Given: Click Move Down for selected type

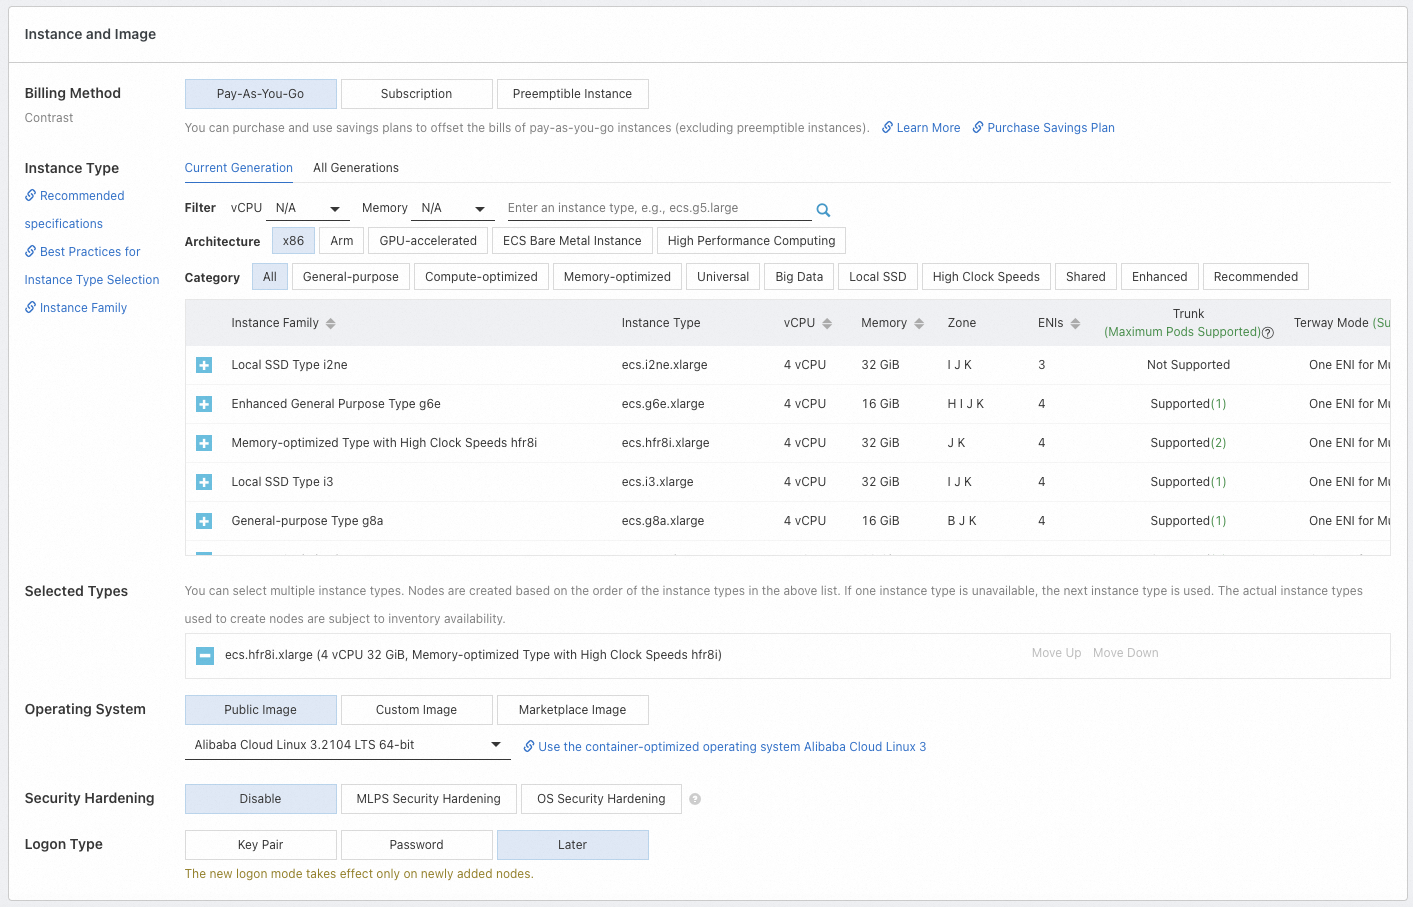Looking at the screenshot, I should [1126, 653].
